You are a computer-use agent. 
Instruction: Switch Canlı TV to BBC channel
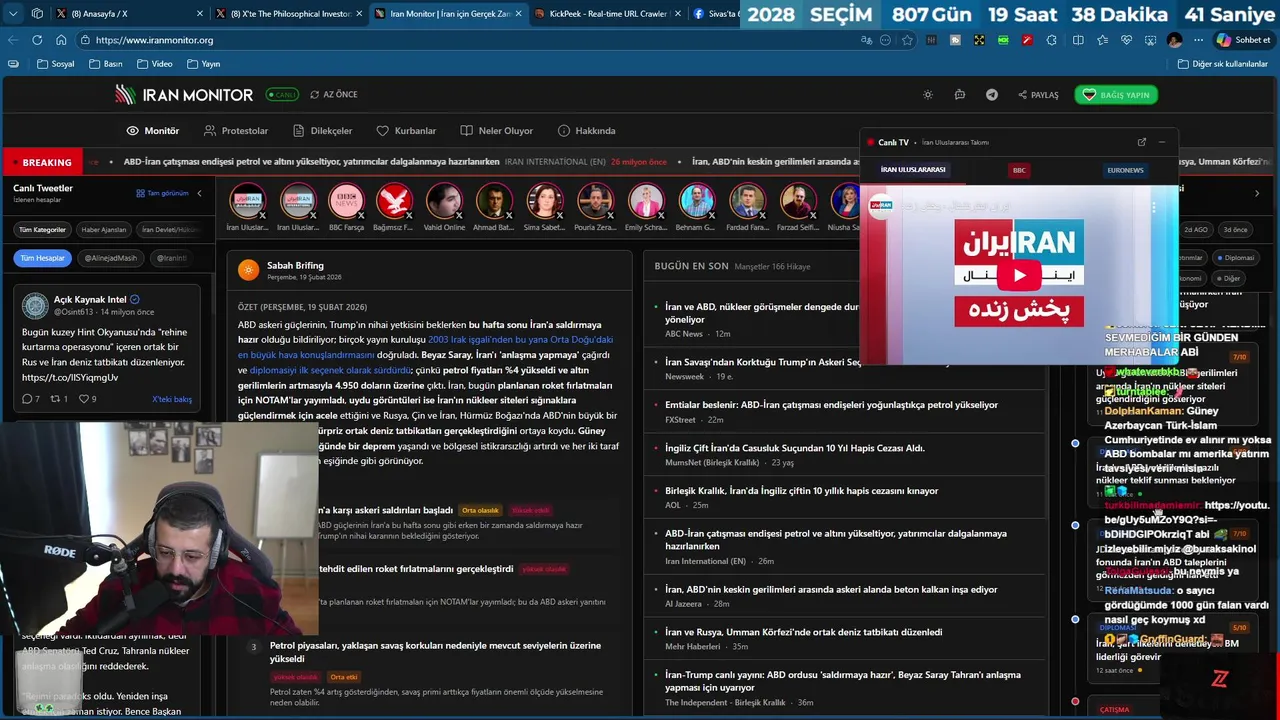pos(1019,170)
